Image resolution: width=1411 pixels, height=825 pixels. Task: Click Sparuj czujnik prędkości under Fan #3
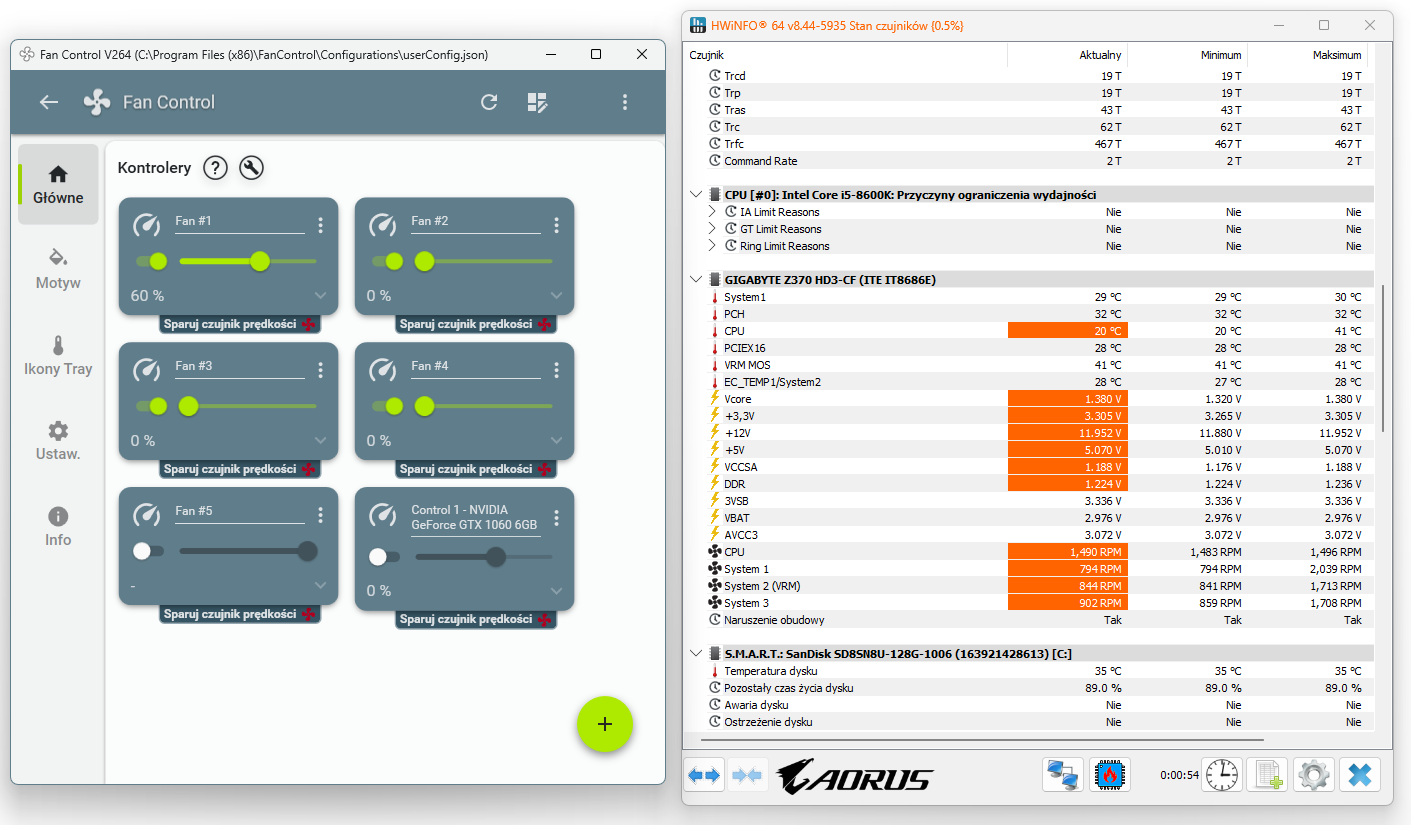pyautogui.click(x=240, y=469)
